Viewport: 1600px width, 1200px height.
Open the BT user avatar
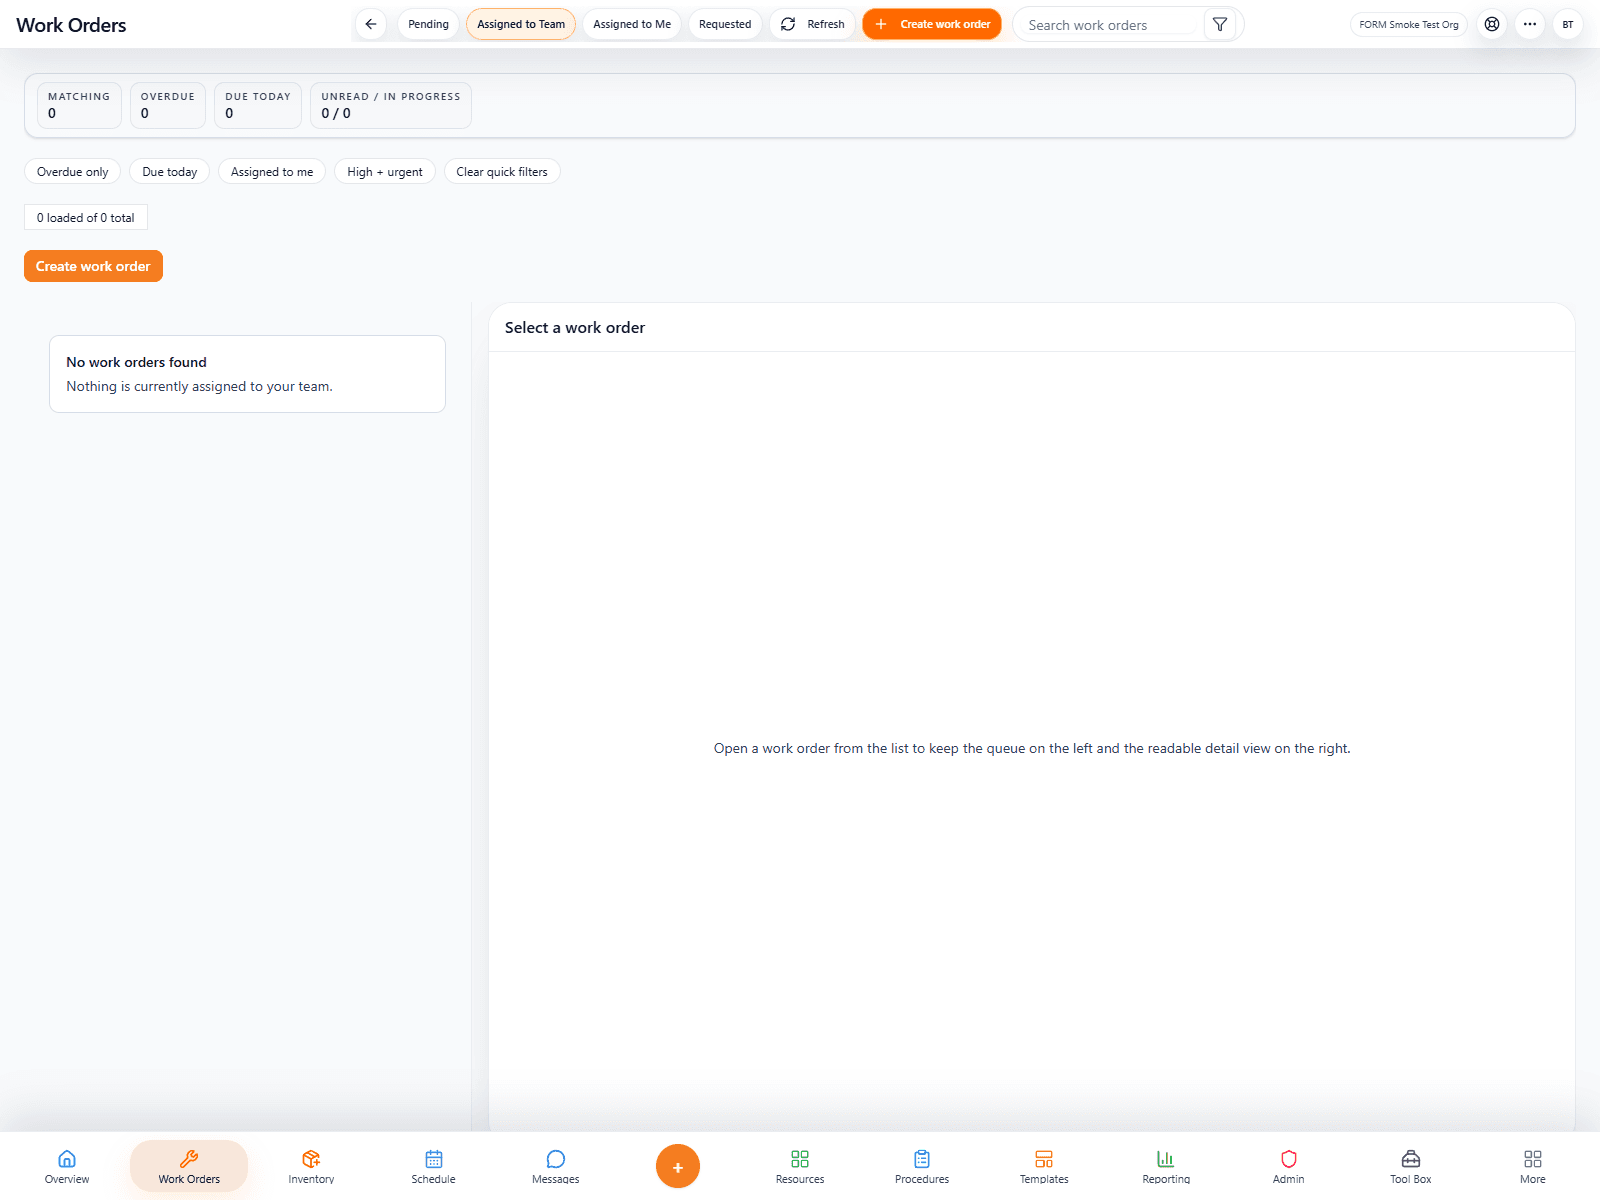[x=1568, y=24]
